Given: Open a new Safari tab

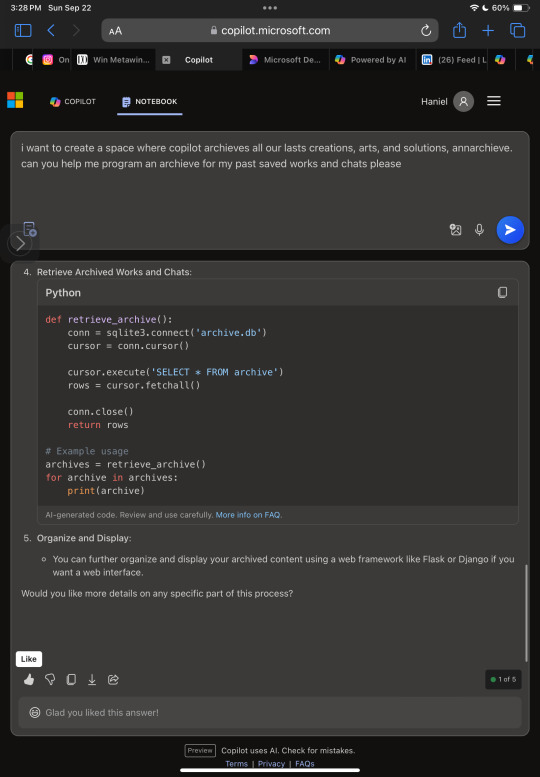Looking at the screenshot, I should (488, 31).
